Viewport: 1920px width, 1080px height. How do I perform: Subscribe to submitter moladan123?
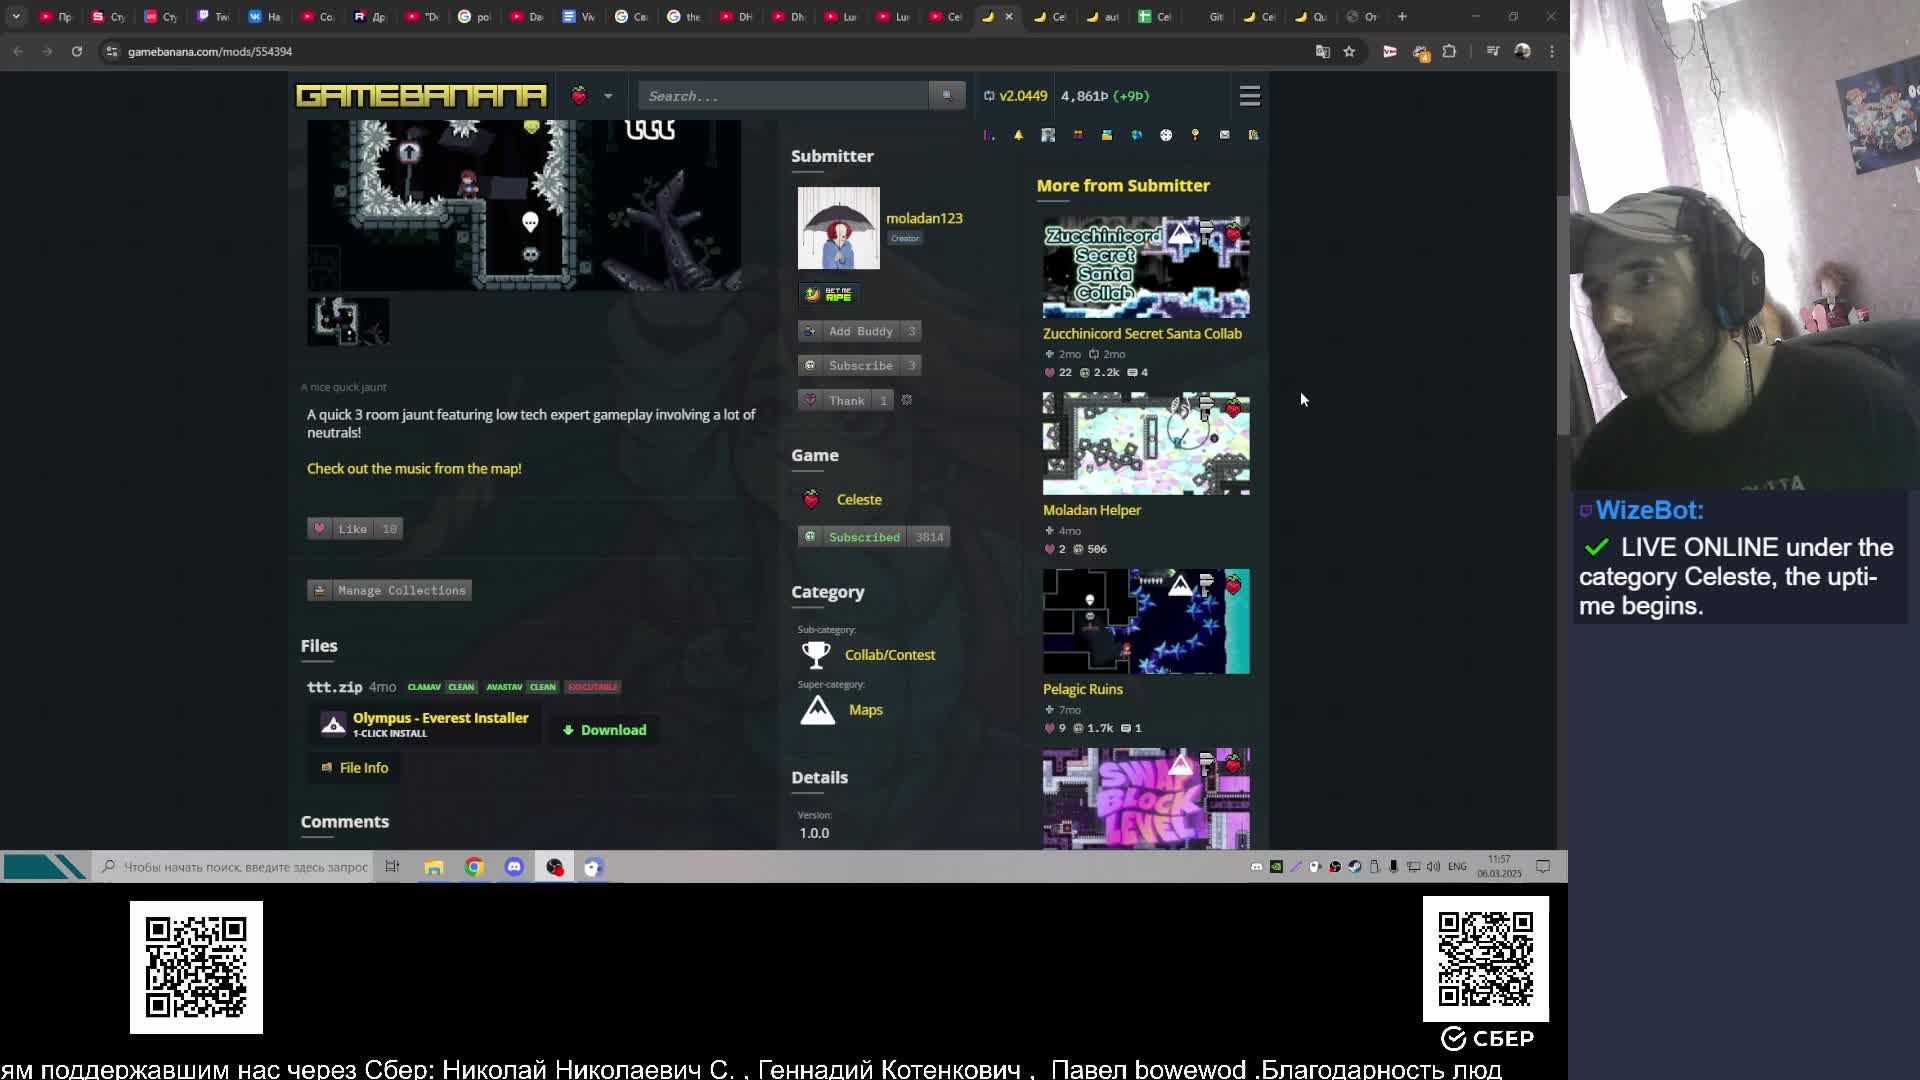coord(859,366)
